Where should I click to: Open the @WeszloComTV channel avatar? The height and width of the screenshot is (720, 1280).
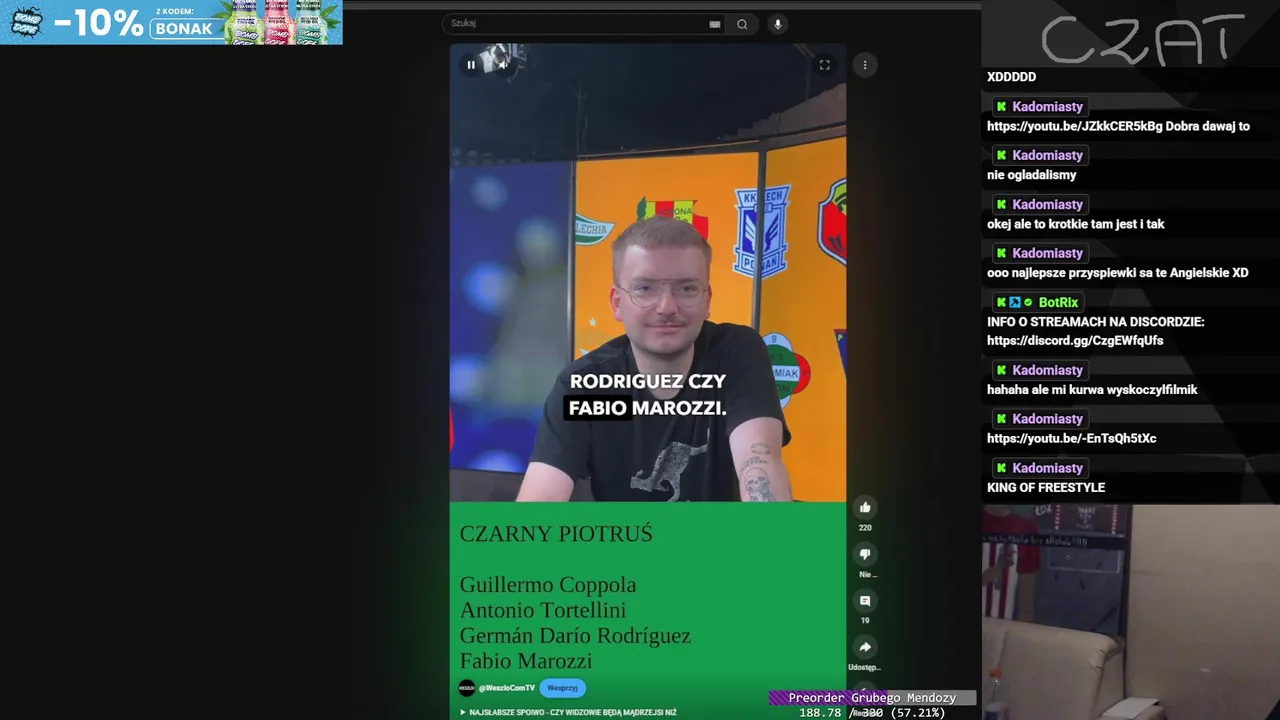click(467, 688)
